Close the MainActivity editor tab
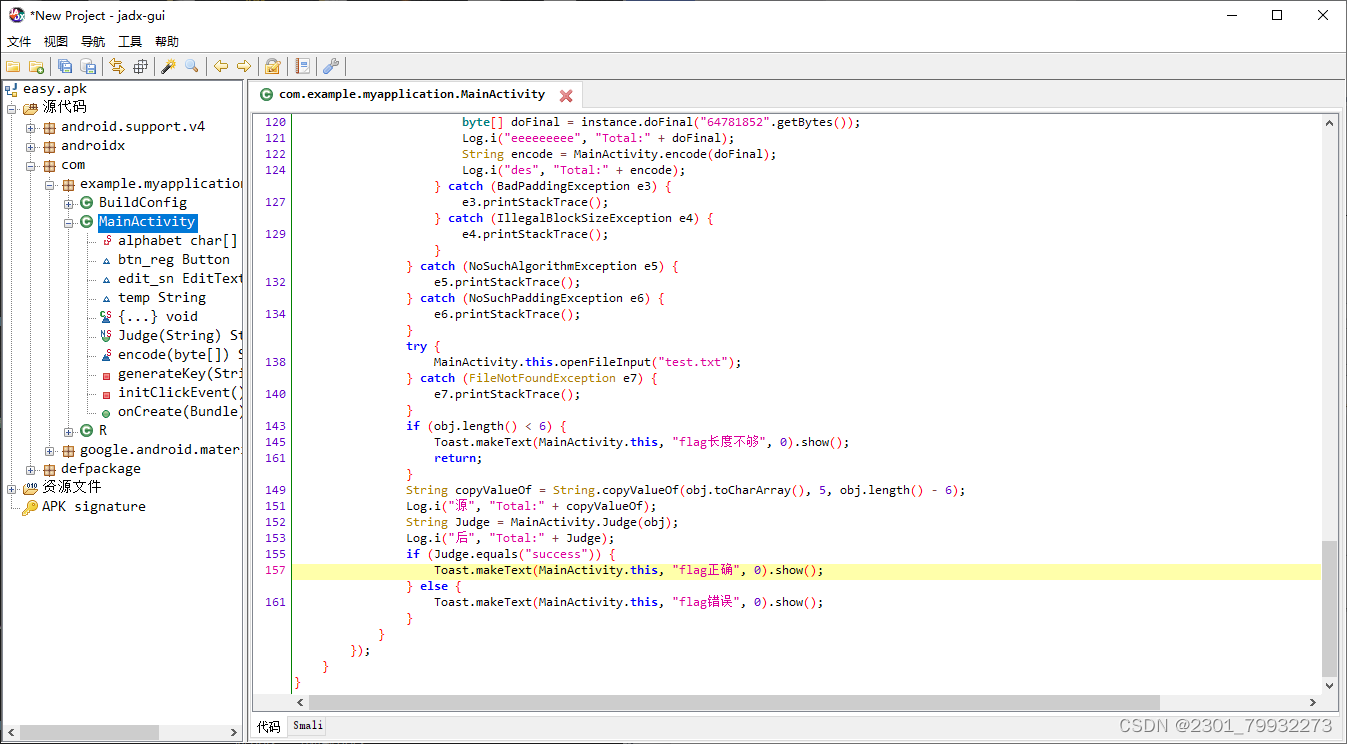The height and width of the screenshot is (744, 1347). 566,94
